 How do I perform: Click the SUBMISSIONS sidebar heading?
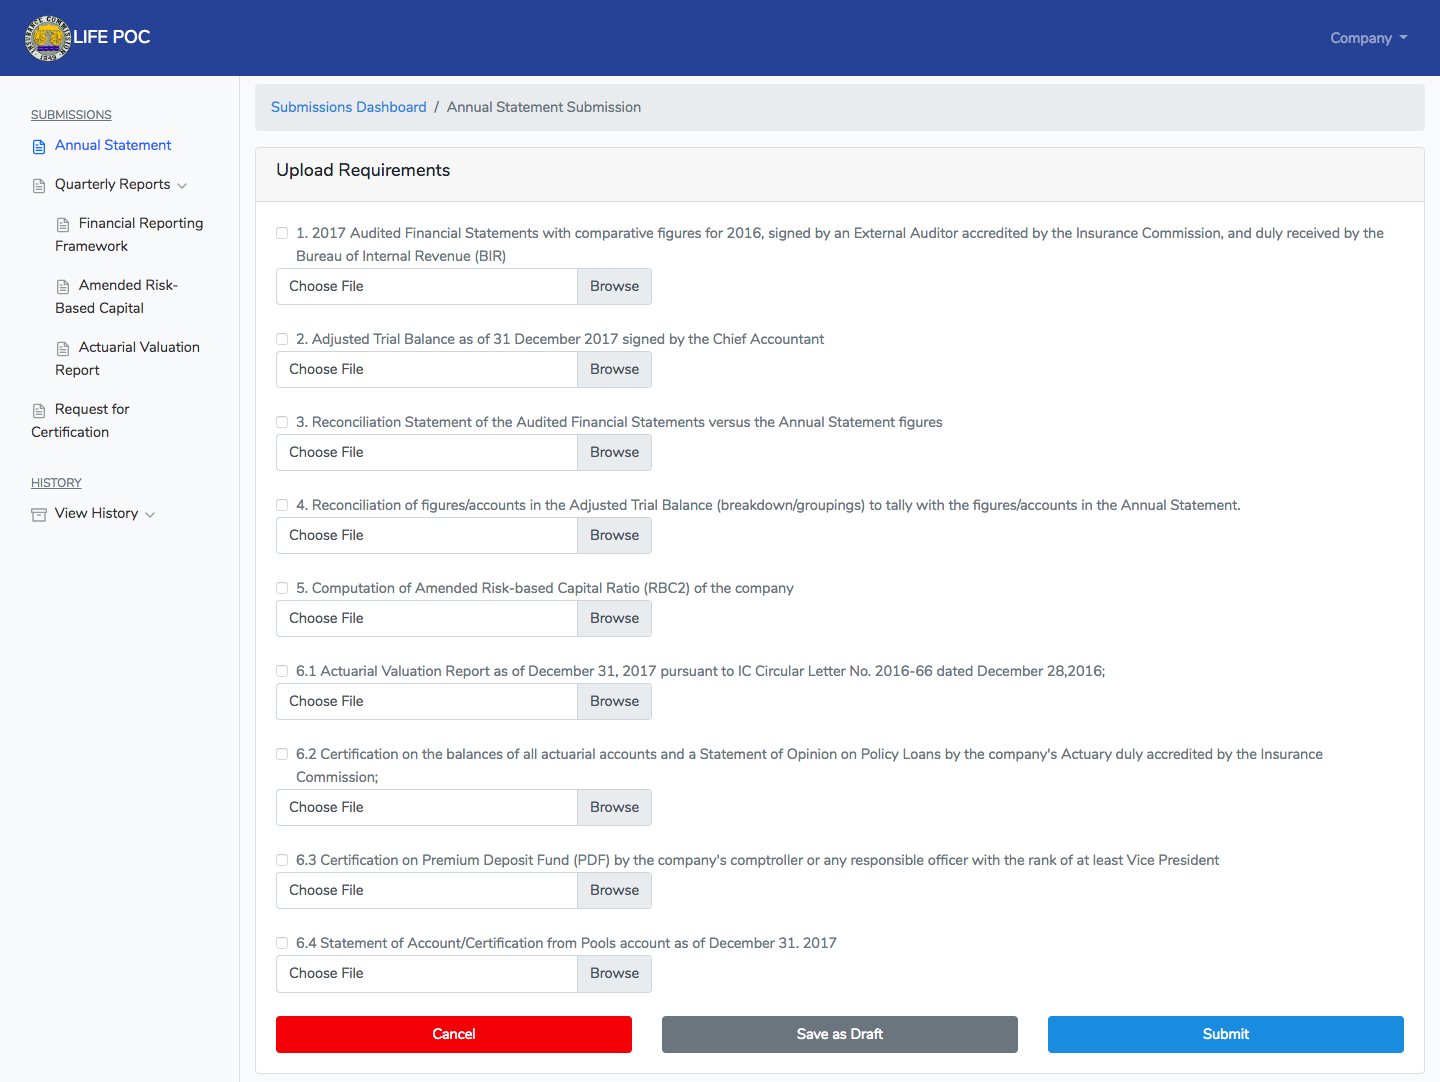click(x=71, y=115)
